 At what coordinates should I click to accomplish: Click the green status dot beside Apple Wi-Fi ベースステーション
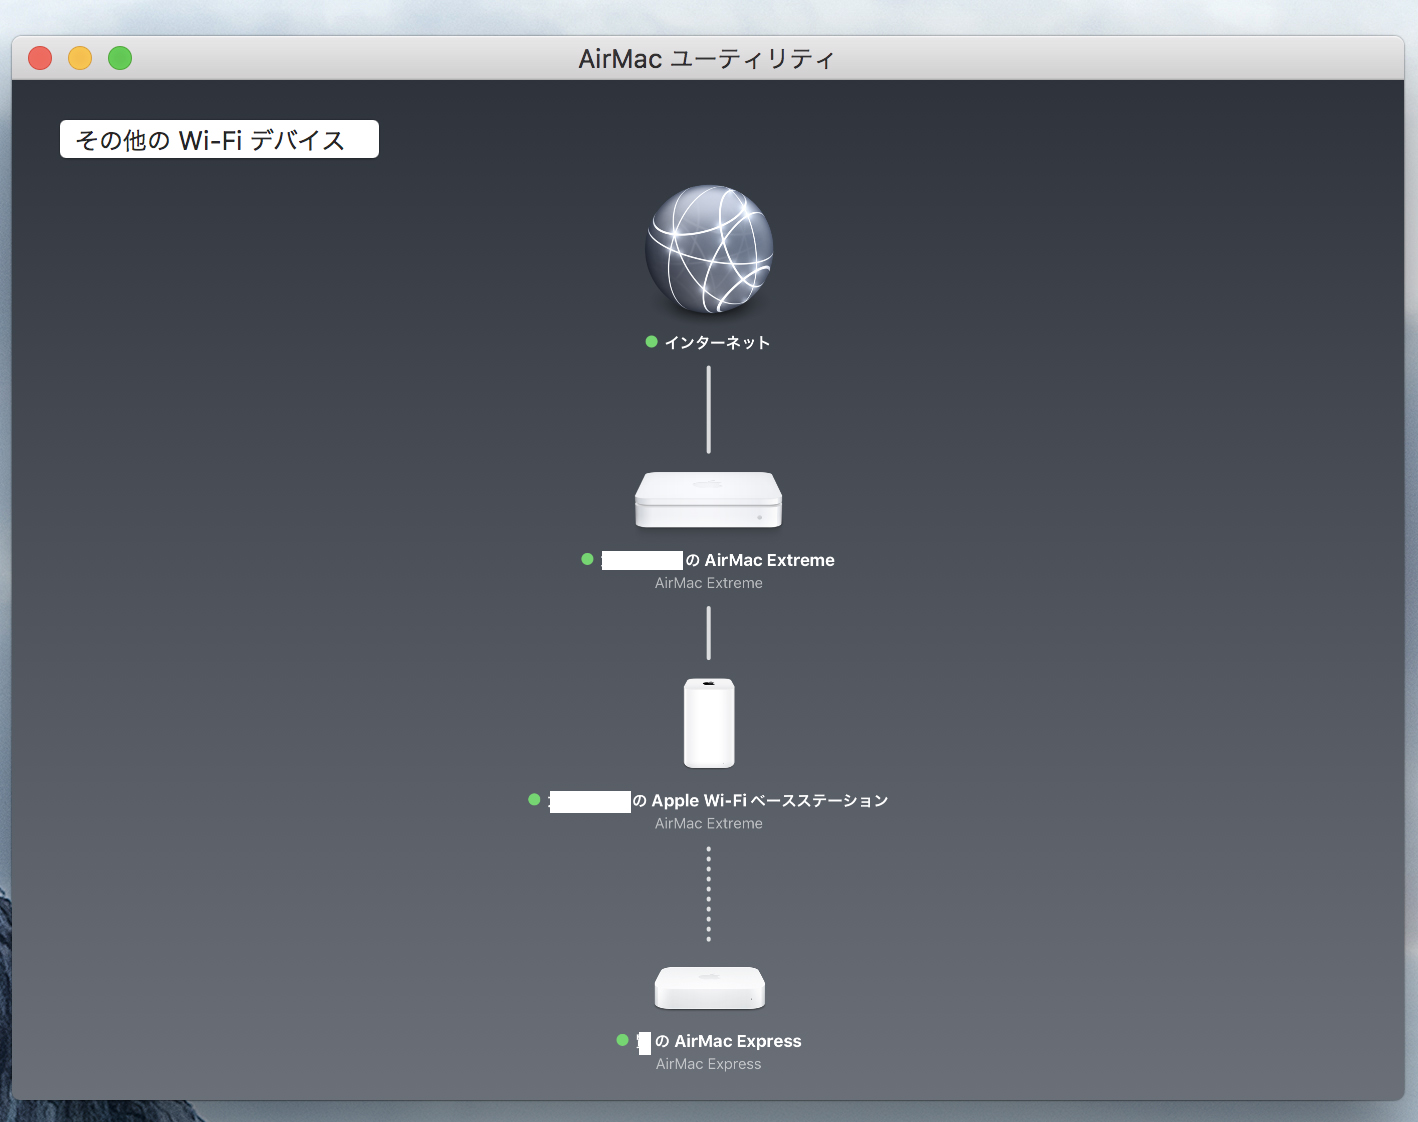[534, 800]
